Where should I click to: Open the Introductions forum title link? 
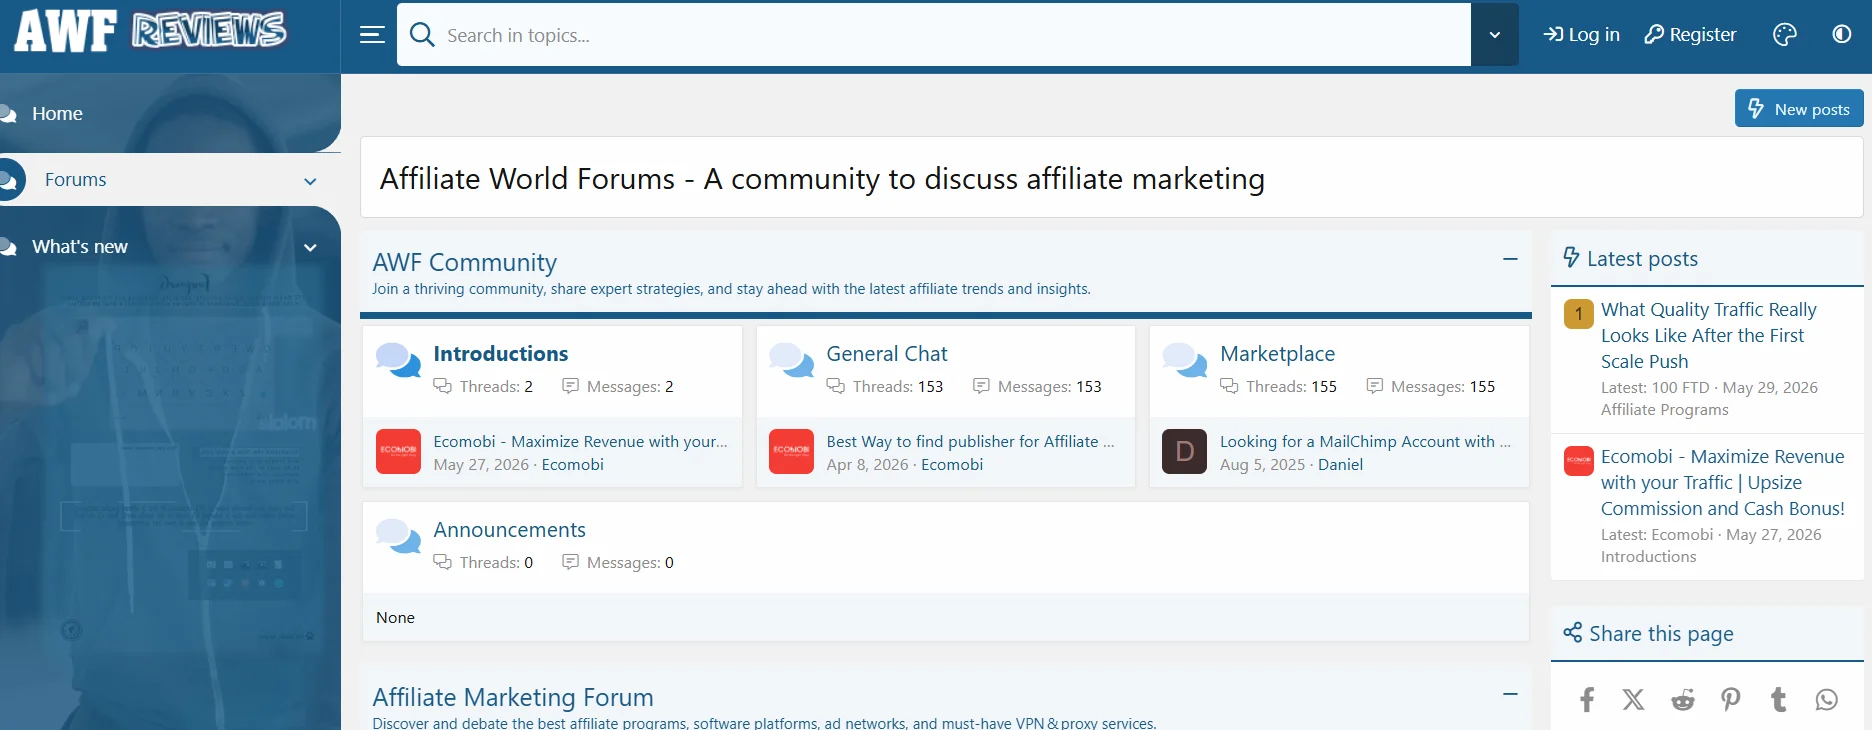[501, 354]
